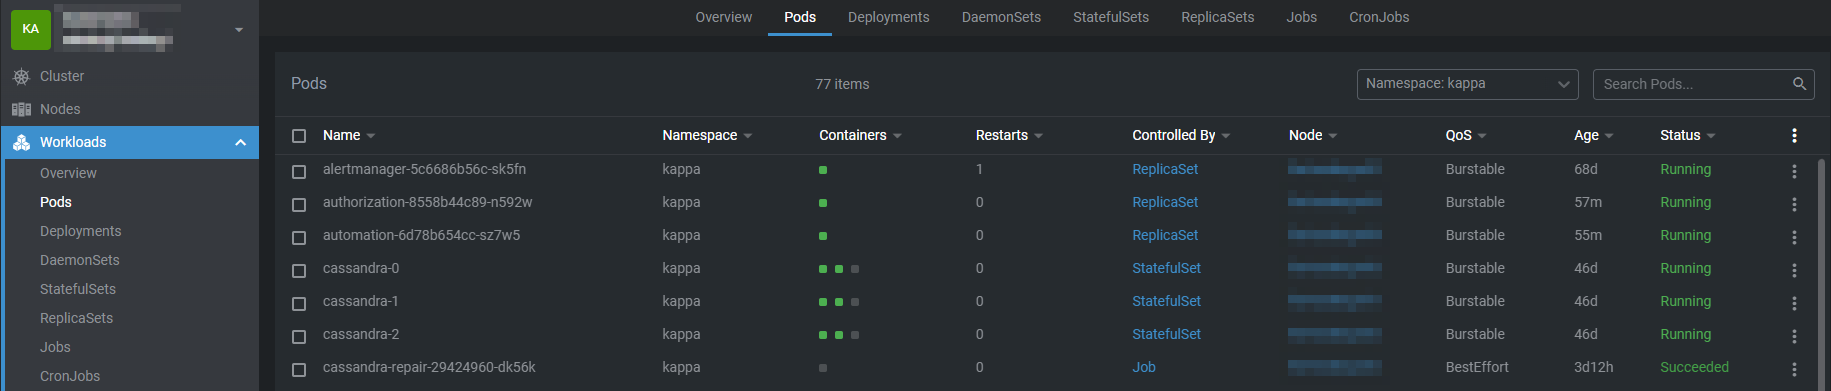Screen dimensions: 1831x391
Task: Click the Workloads cubes icon
Action: click(21, 142)
